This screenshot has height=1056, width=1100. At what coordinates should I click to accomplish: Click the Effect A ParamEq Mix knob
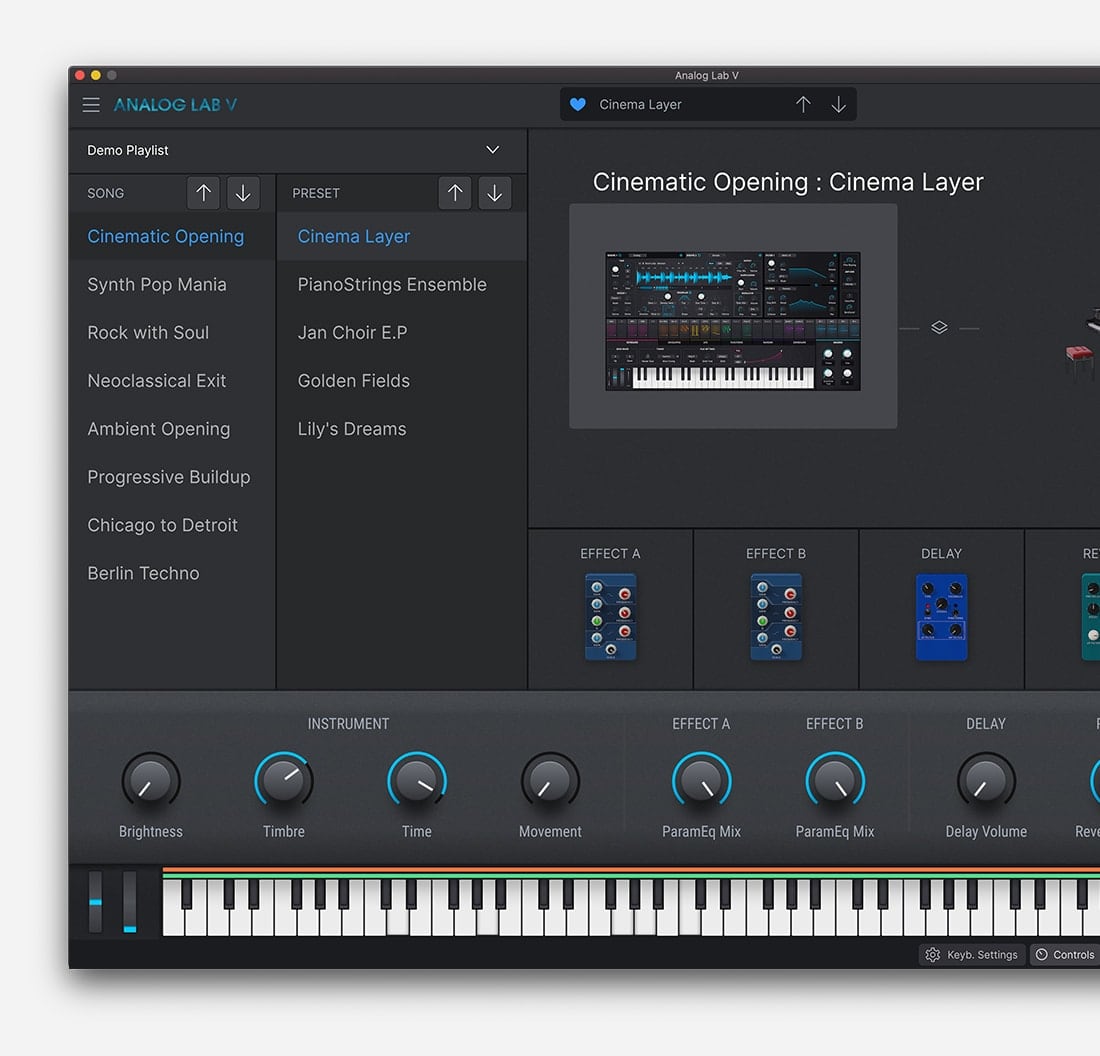tap(702, 781)
